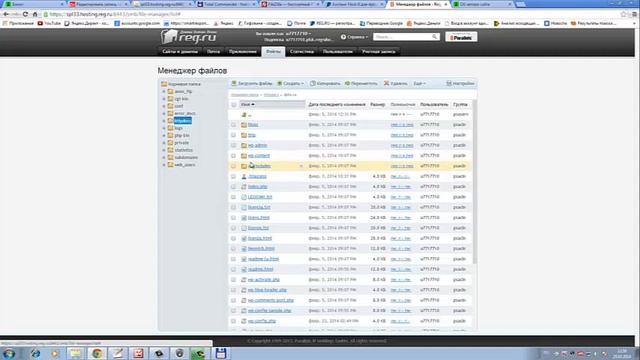The width and height of the screenshot is (640, 360).
Task: Reload the page with browser refresh icon
Action: click(25, 14)
